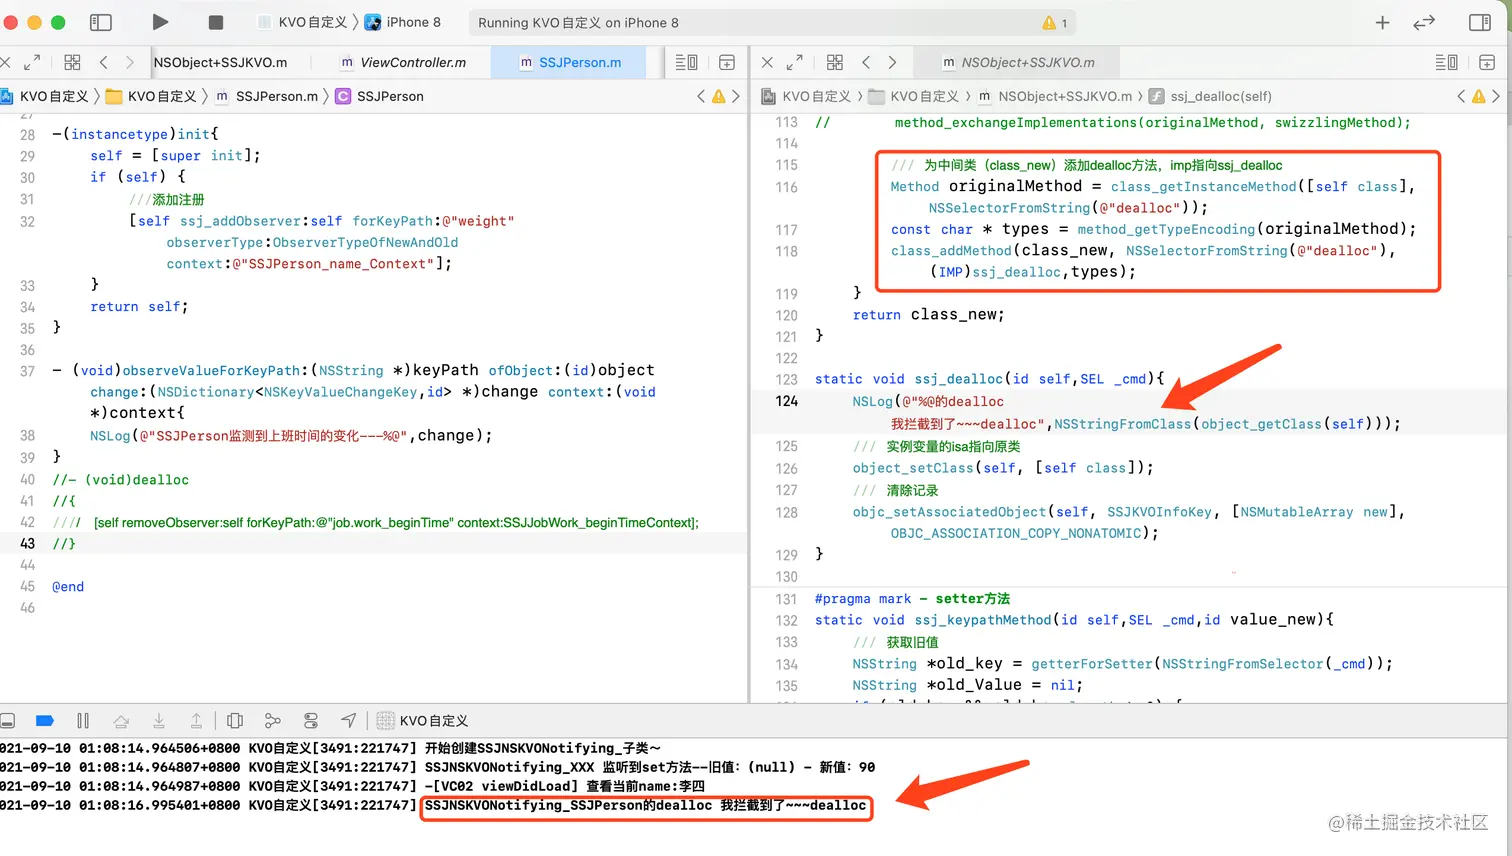The width and height of the screenshot is (1512, 856).
Task: Go forward in left editor history
Action: [x=130, y=62]
